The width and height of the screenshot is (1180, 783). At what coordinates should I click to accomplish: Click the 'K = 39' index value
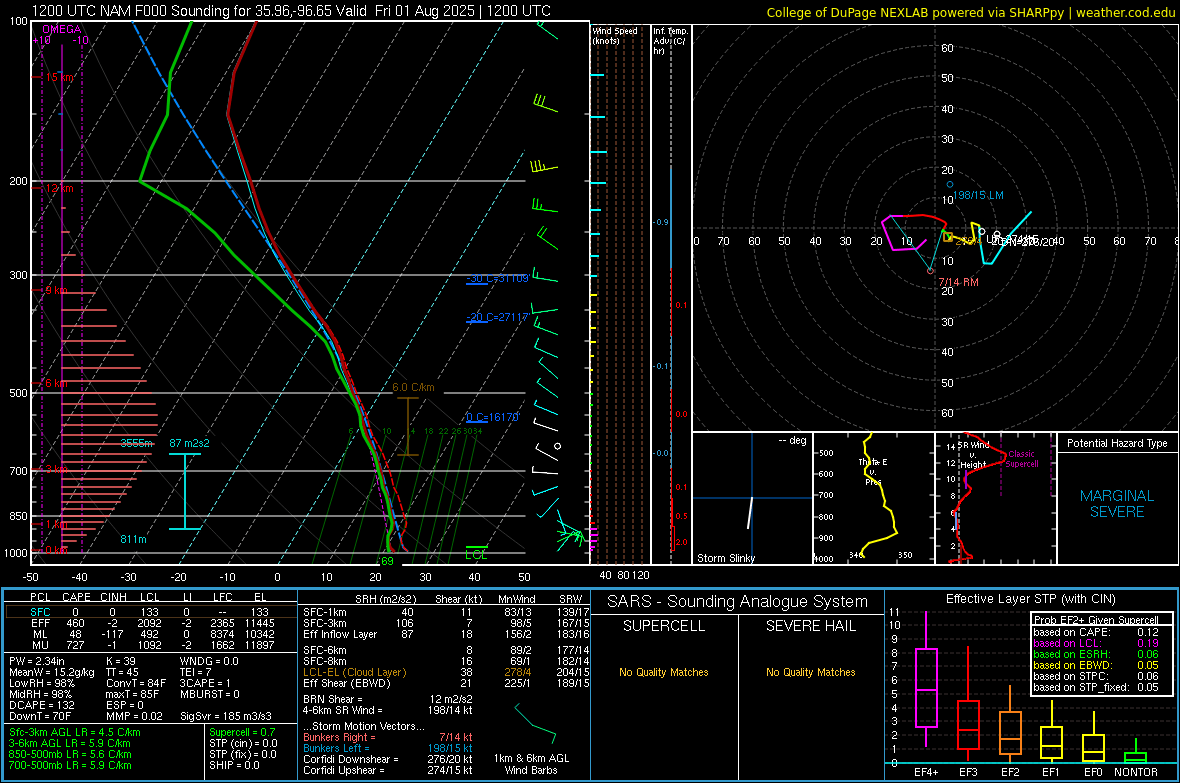pos(121,661)
